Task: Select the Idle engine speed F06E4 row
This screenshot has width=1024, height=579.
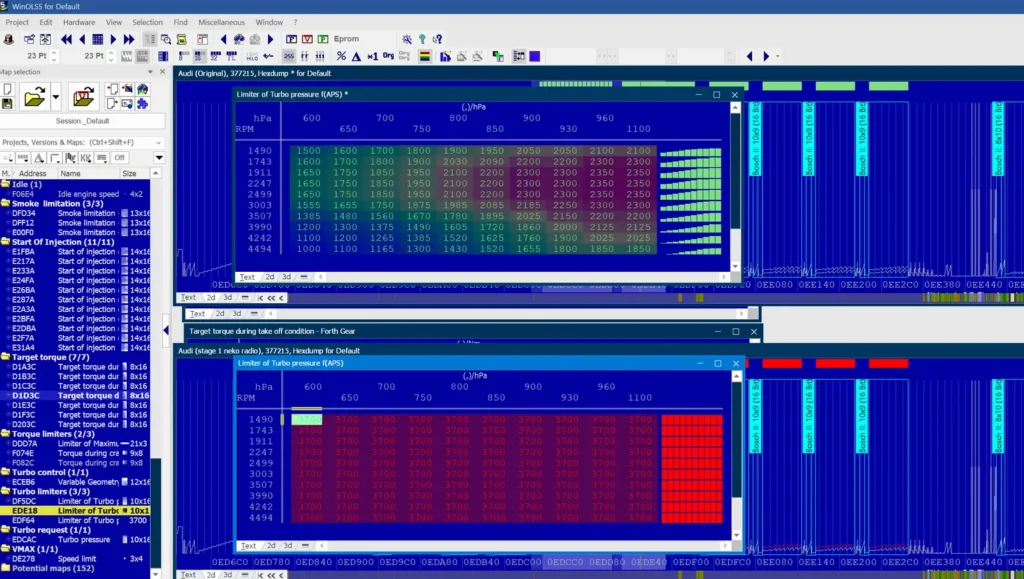Action: tap(75, 194)
